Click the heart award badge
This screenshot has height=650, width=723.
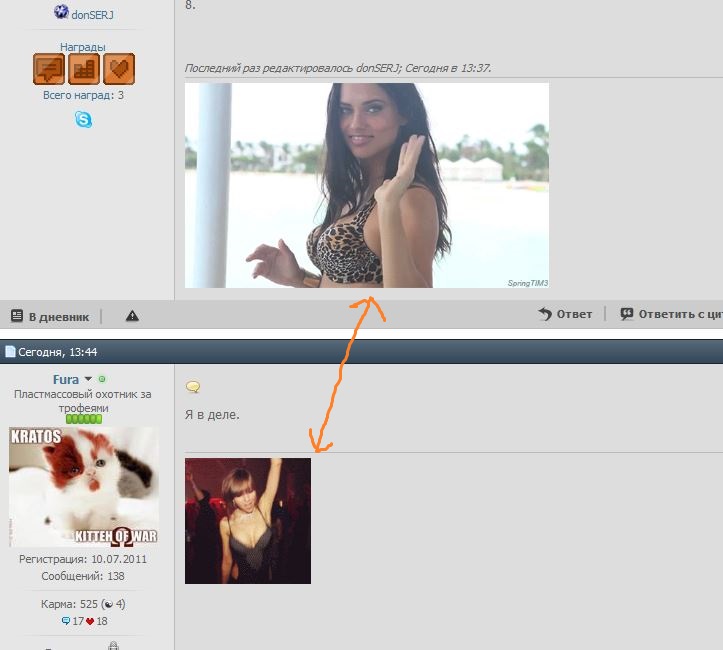118,69
